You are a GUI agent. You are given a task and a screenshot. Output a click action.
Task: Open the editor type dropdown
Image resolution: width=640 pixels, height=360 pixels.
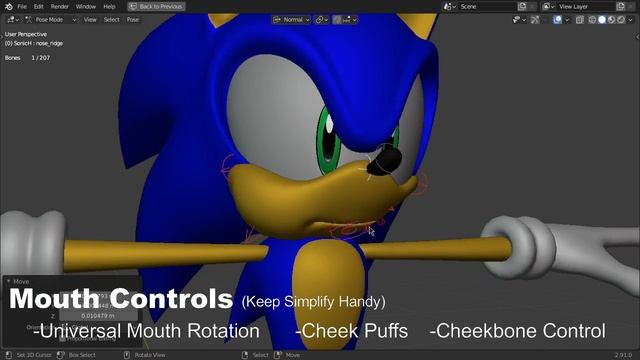[13, 20]
